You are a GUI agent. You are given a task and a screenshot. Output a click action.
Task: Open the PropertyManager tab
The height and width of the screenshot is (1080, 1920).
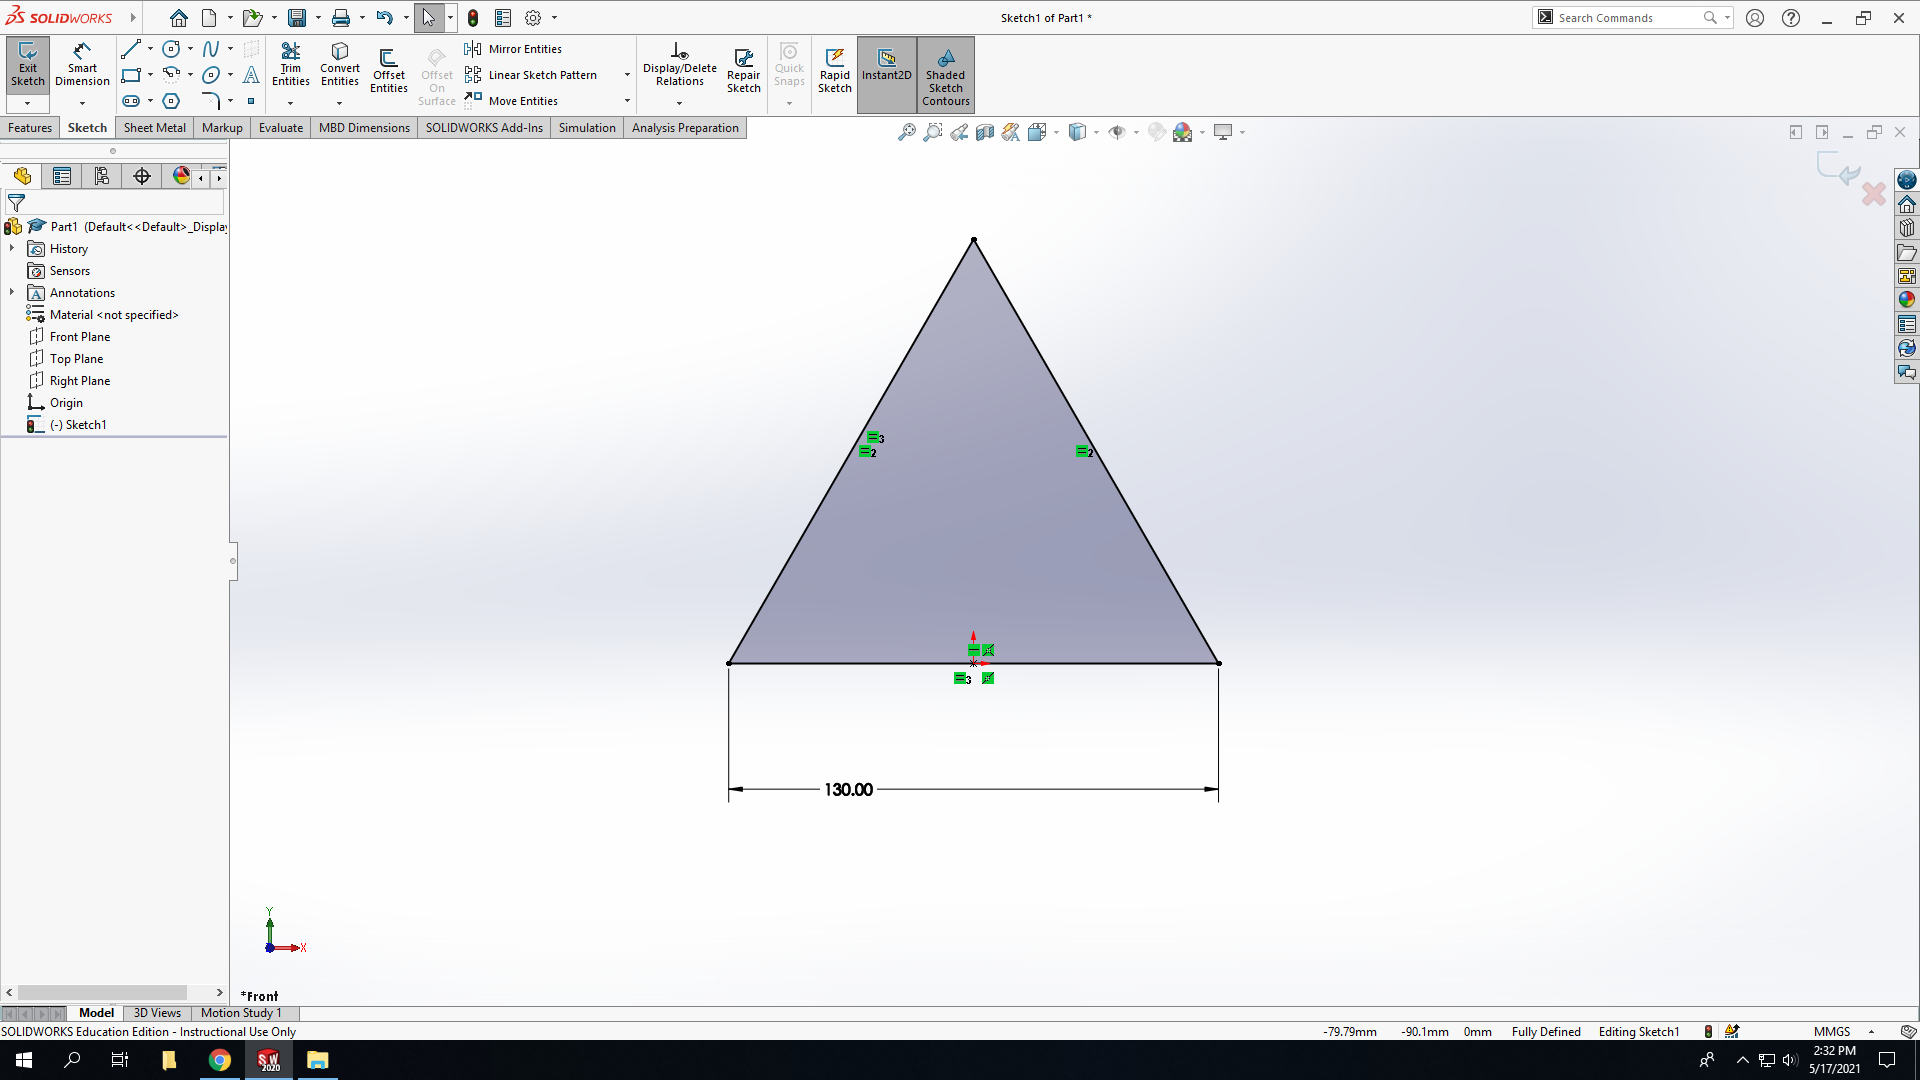pos(62,176)
